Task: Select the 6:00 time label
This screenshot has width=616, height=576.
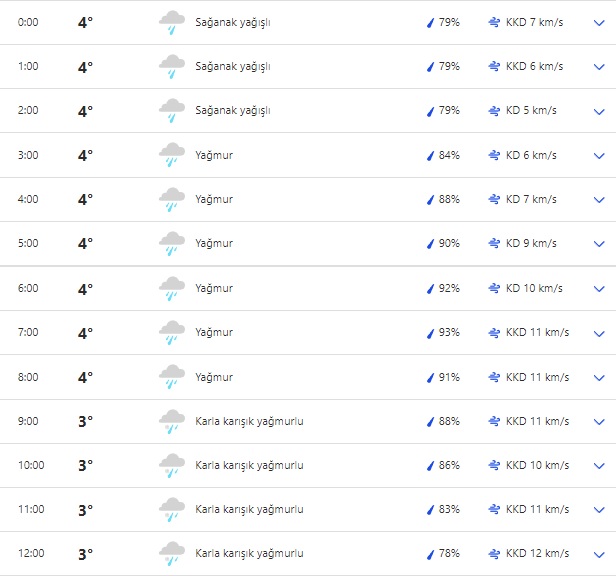Action: point(28,289)
